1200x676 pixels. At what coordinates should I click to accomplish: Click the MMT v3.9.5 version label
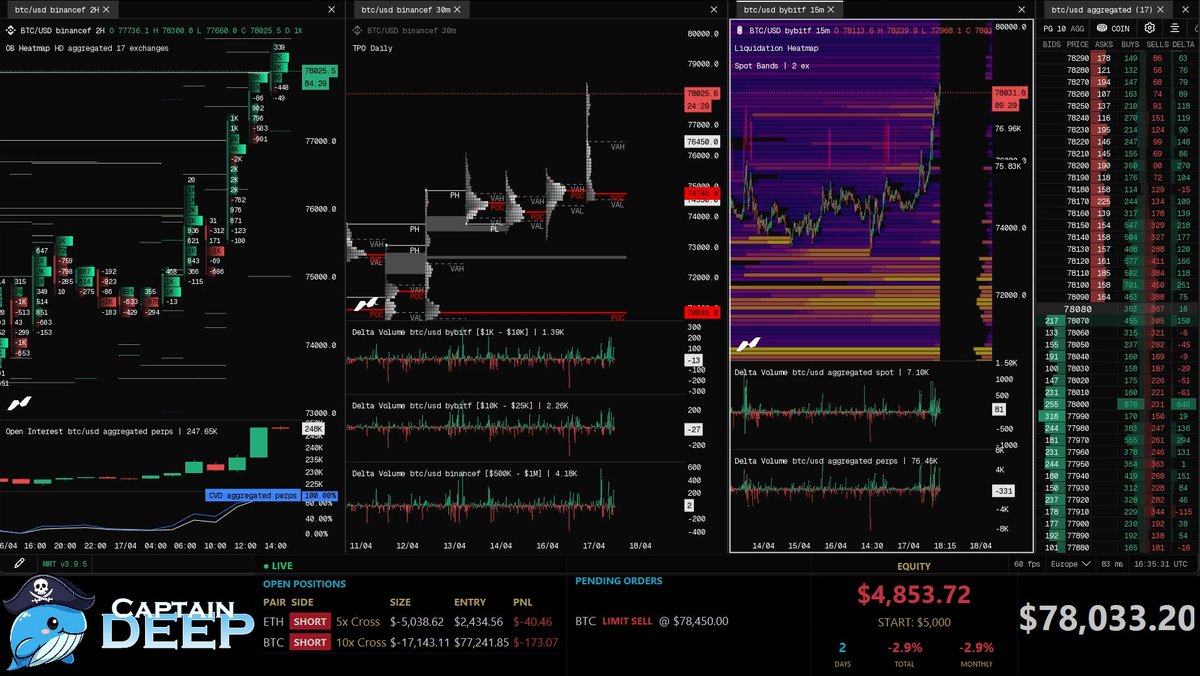[63, 564]
